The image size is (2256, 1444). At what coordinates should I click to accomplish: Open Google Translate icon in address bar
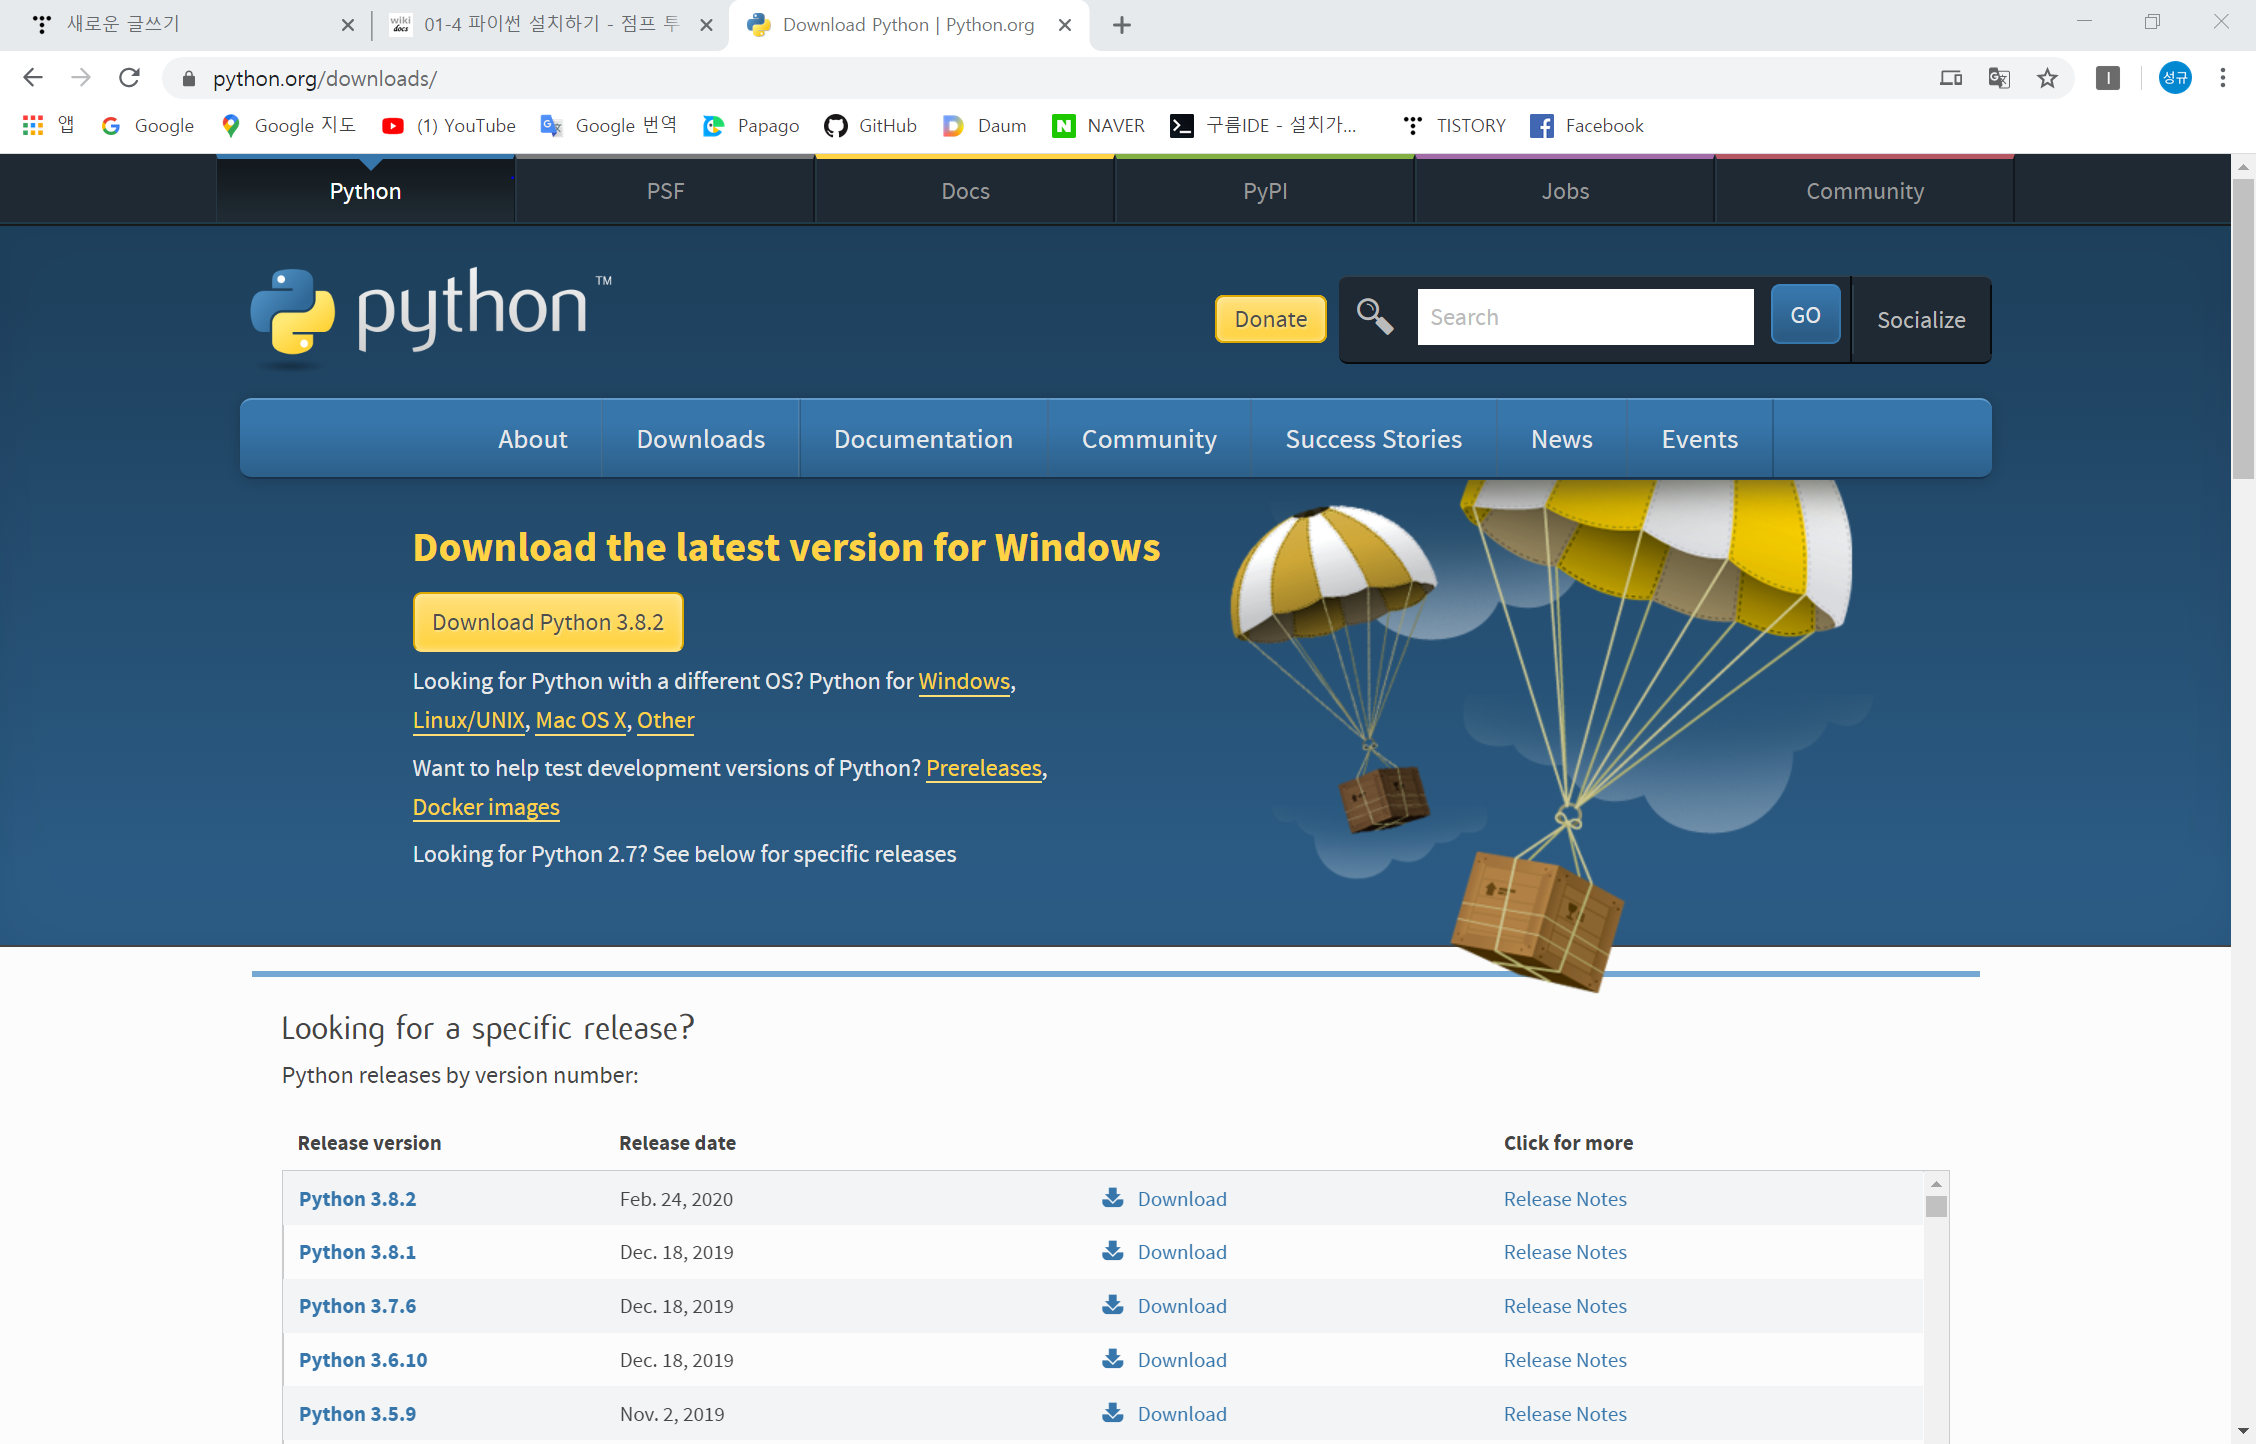[1998, 78]
